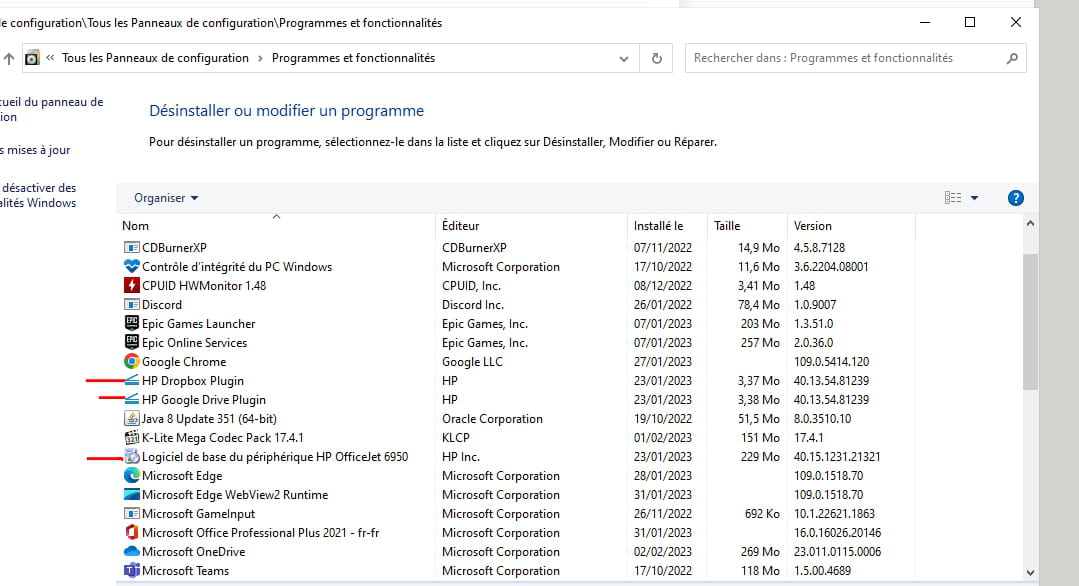This screenshot has height=586, width=1079.
Task: Click the HP Google Drive Plugin icon
Action: (131, 399)
